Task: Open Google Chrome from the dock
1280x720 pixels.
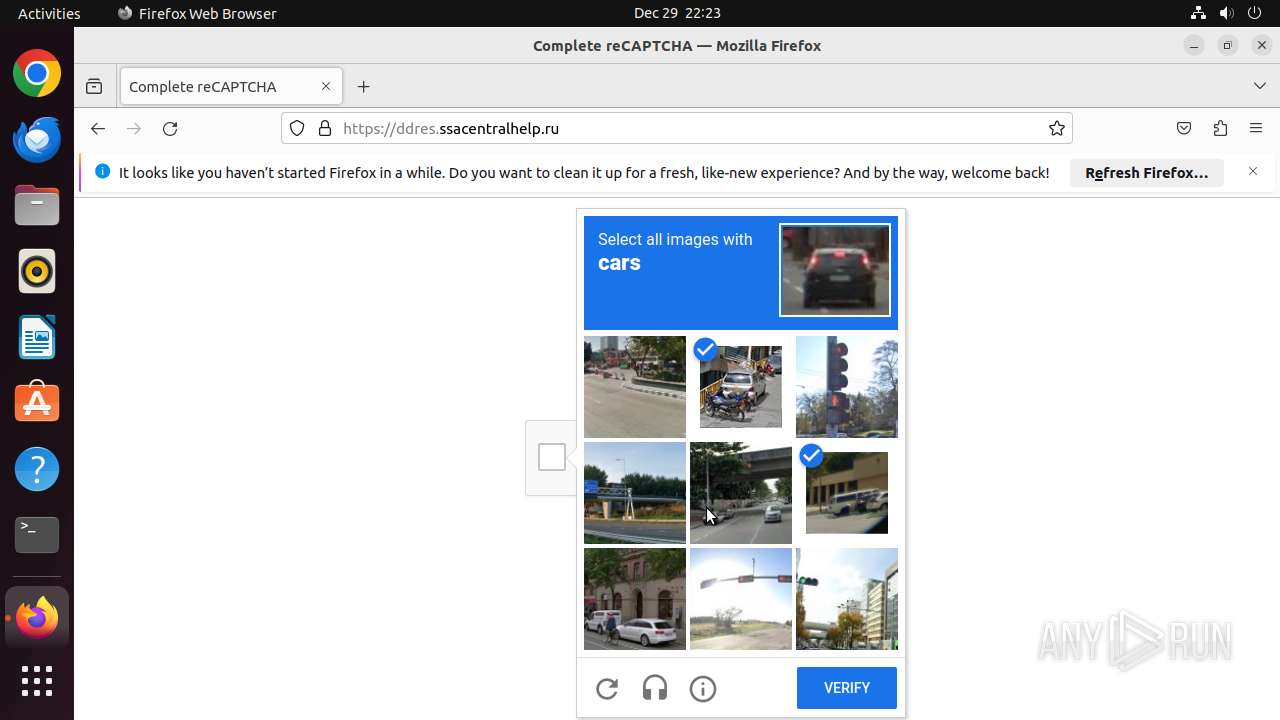Action: tap(37, 74)
